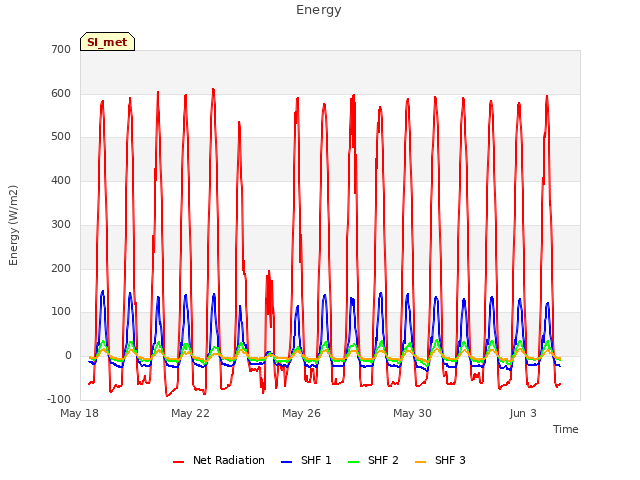Click the 400 y-axis tick label

tap(61, 180)
